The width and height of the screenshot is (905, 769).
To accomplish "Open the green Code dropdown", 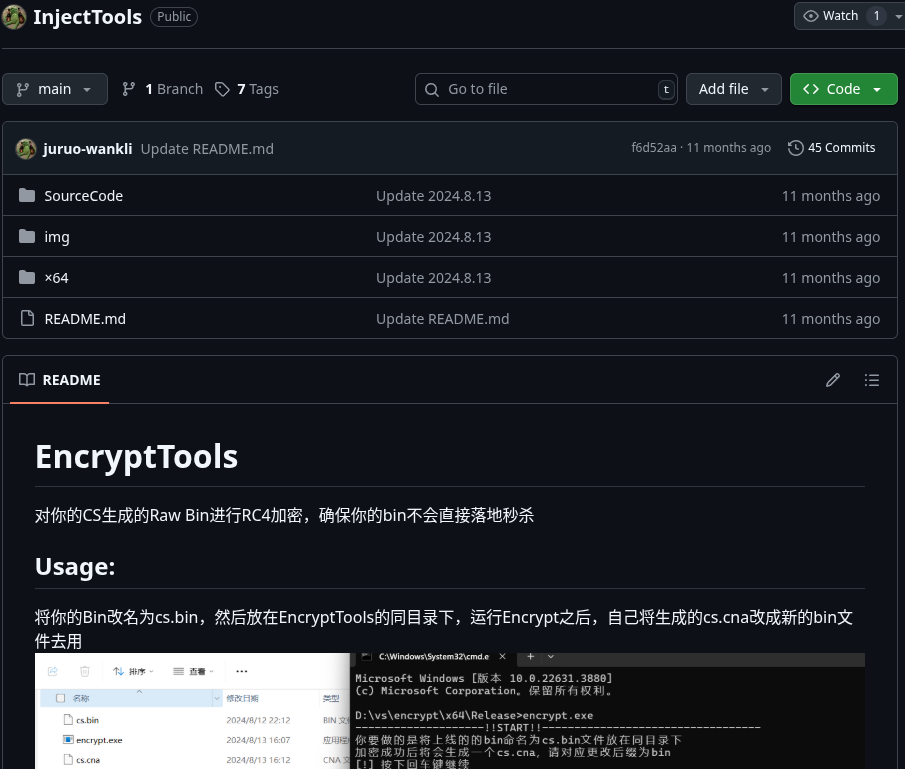I will [843, 89].
